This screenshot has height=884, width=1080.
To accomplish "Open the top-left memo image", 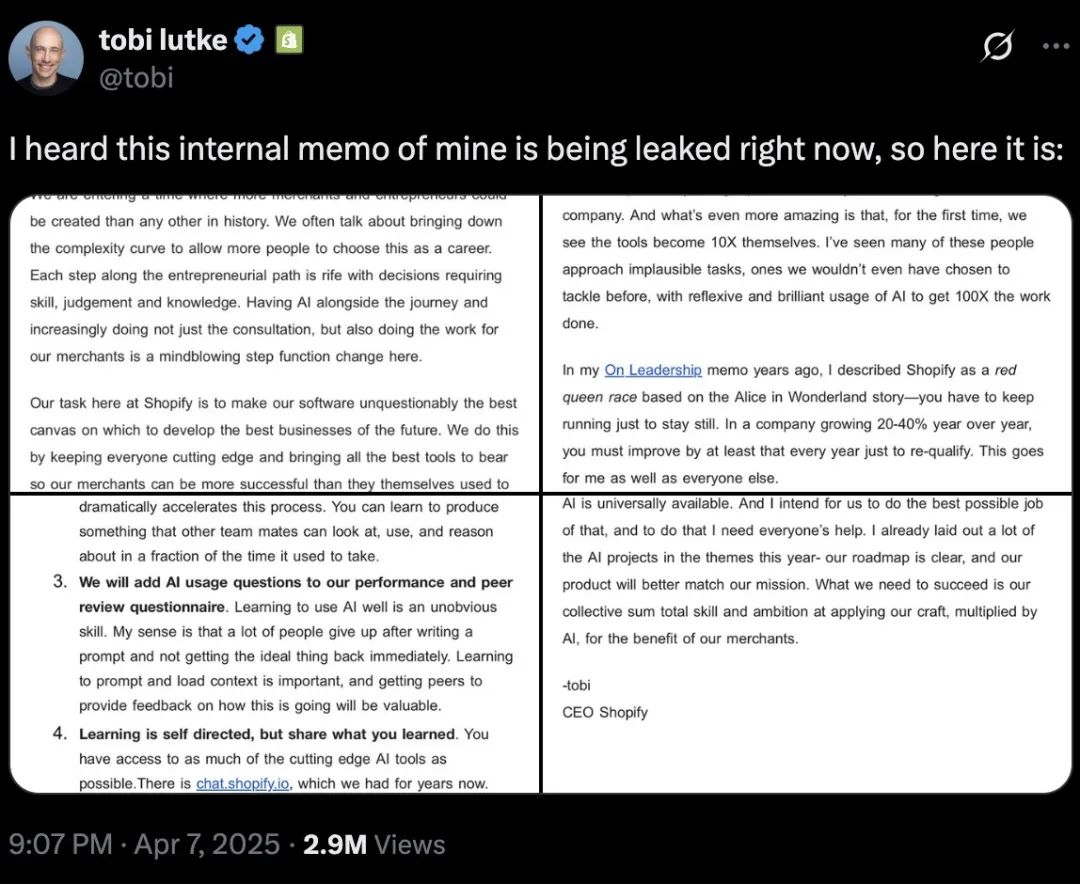I will coord(275,344).
